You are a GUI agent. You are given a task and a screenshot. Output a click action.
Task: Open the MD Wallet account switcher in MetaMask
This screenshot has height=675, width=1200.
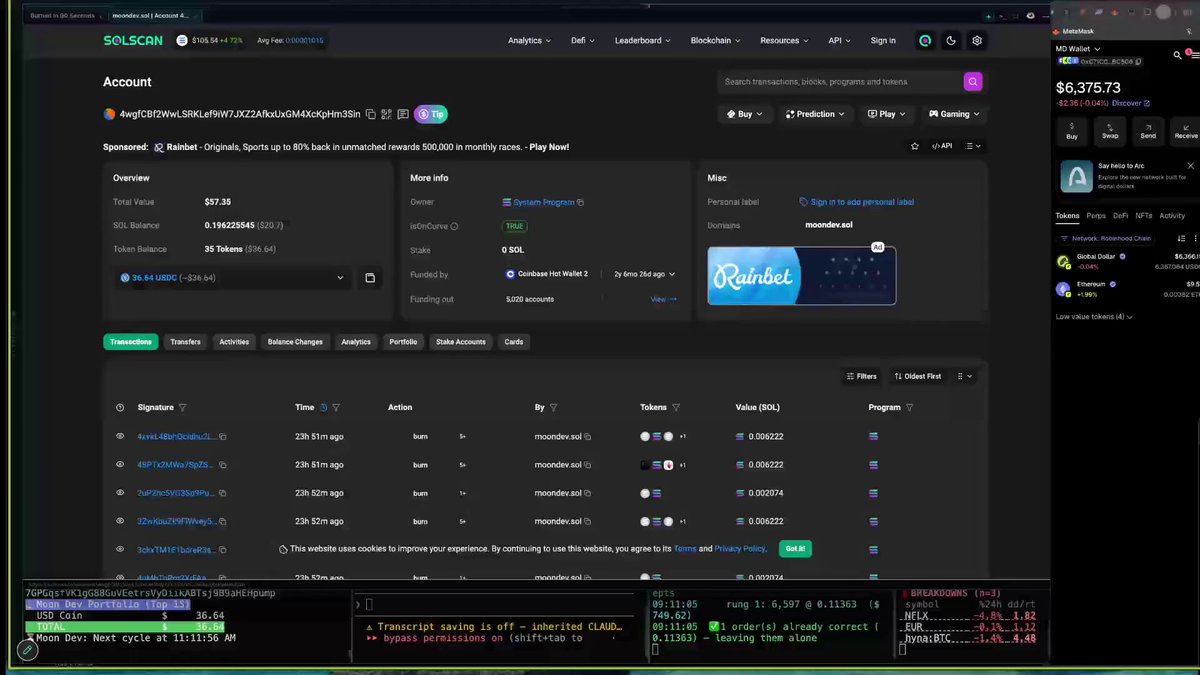click(1078, 48)
